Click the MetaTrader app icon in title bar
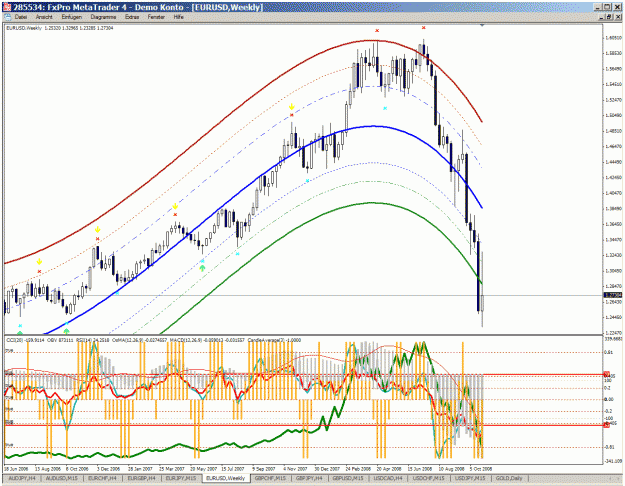This screenshot has width=625, height=486. 7,7
